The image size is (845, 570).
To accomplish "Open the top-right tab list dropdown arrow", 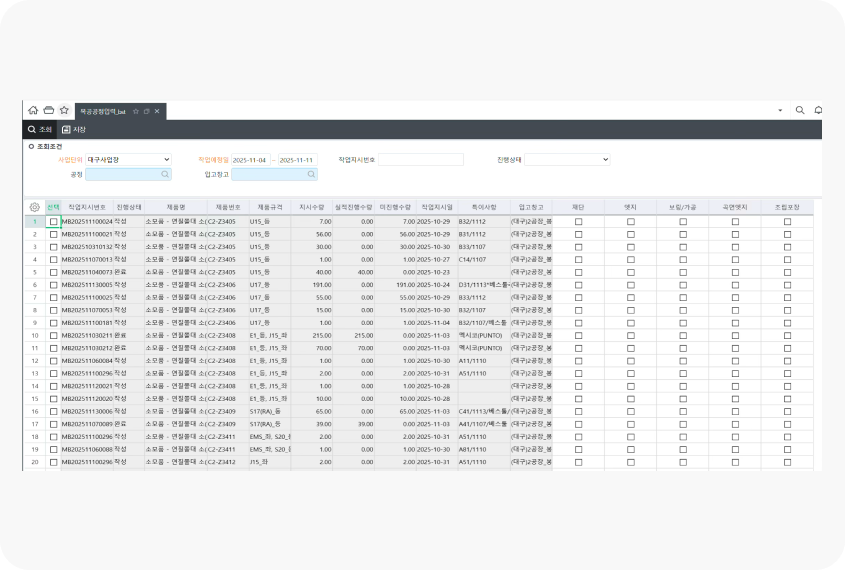I will (780, 110).
